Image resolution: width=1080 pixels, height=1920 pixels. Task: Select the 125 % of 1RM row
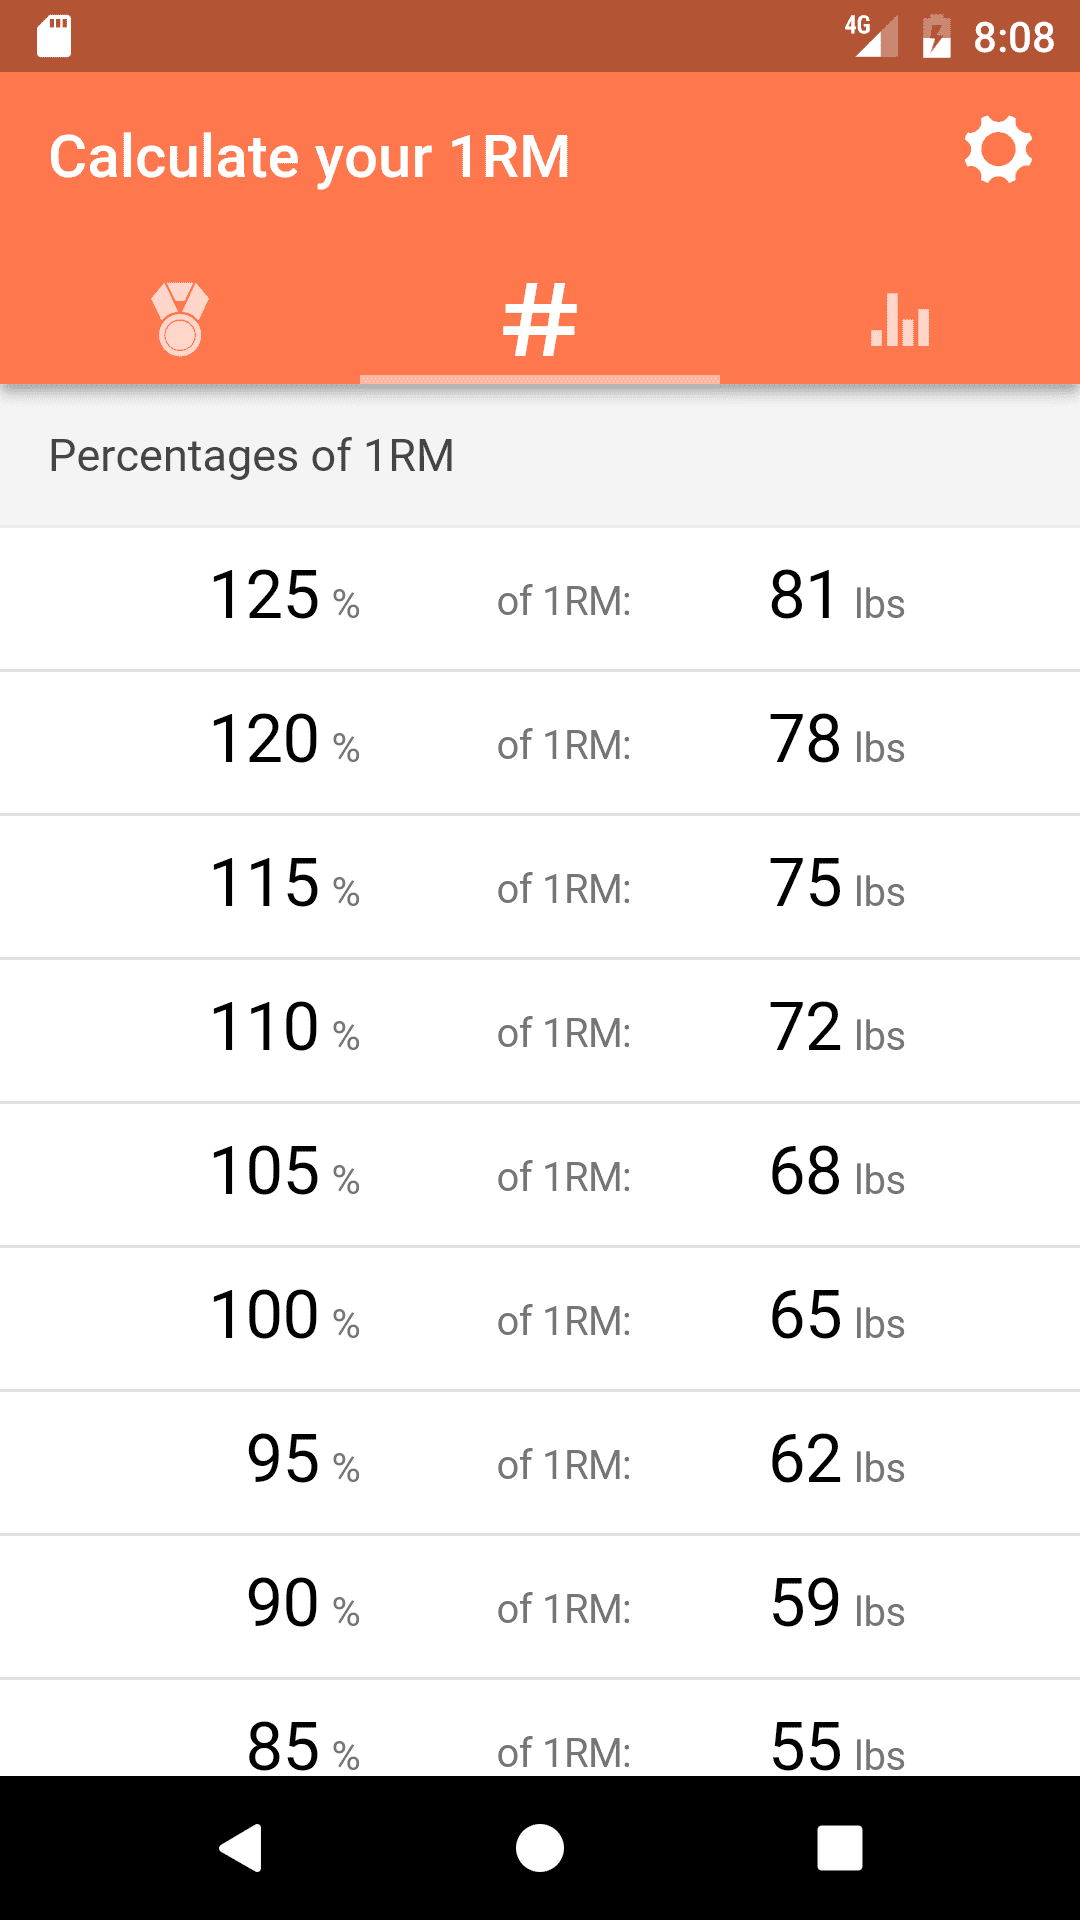(x=540, y=599)
